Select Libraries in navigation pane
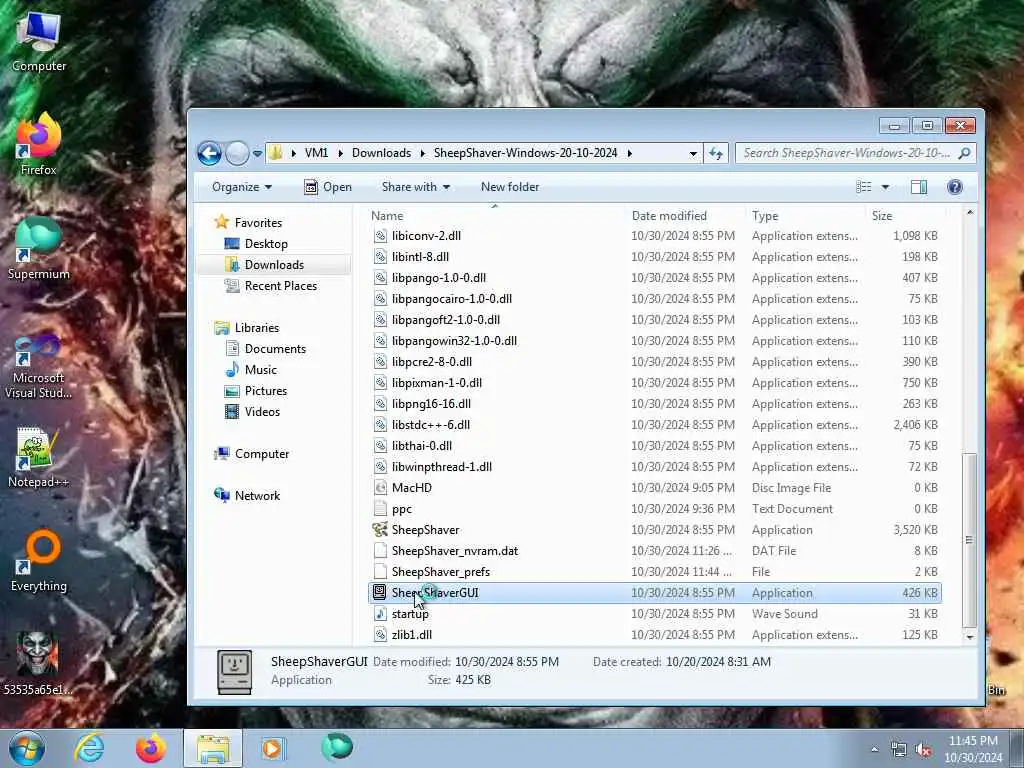Image resolution: width=1024 pixels, height=768 pixels. (x=257, y=328)
